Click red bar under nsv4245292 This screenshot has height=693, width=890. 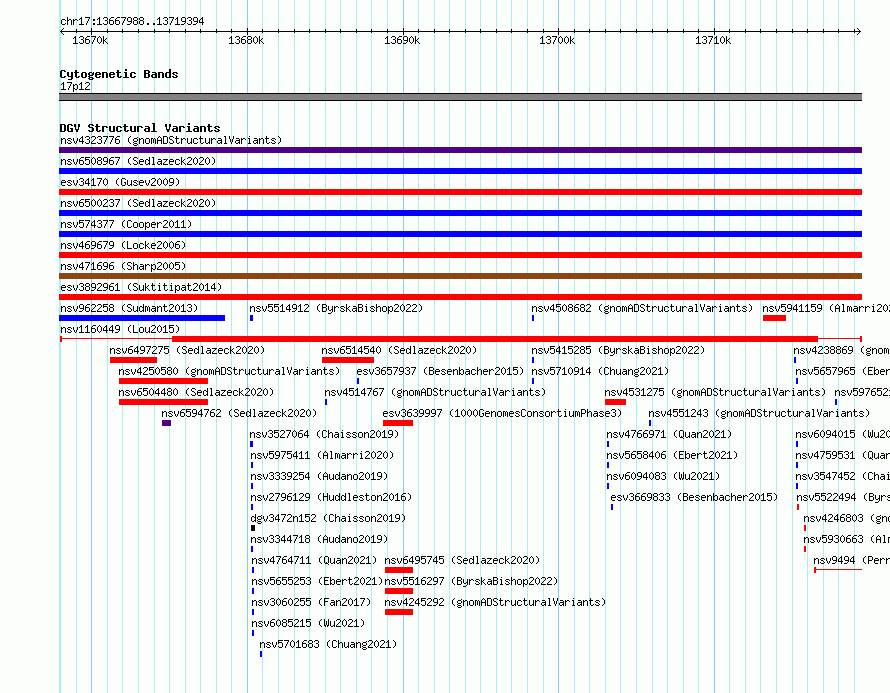click(x=399, y=612)
